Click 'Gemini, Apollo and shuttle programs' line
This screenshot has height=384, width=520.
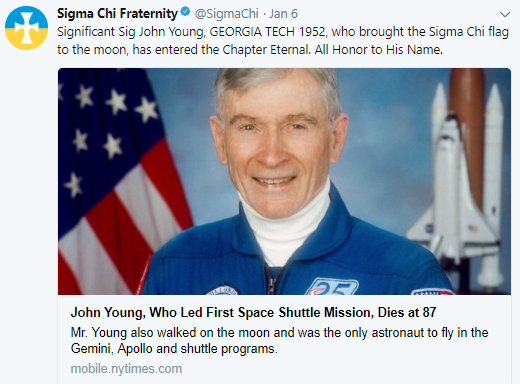(x=174, y=349)
